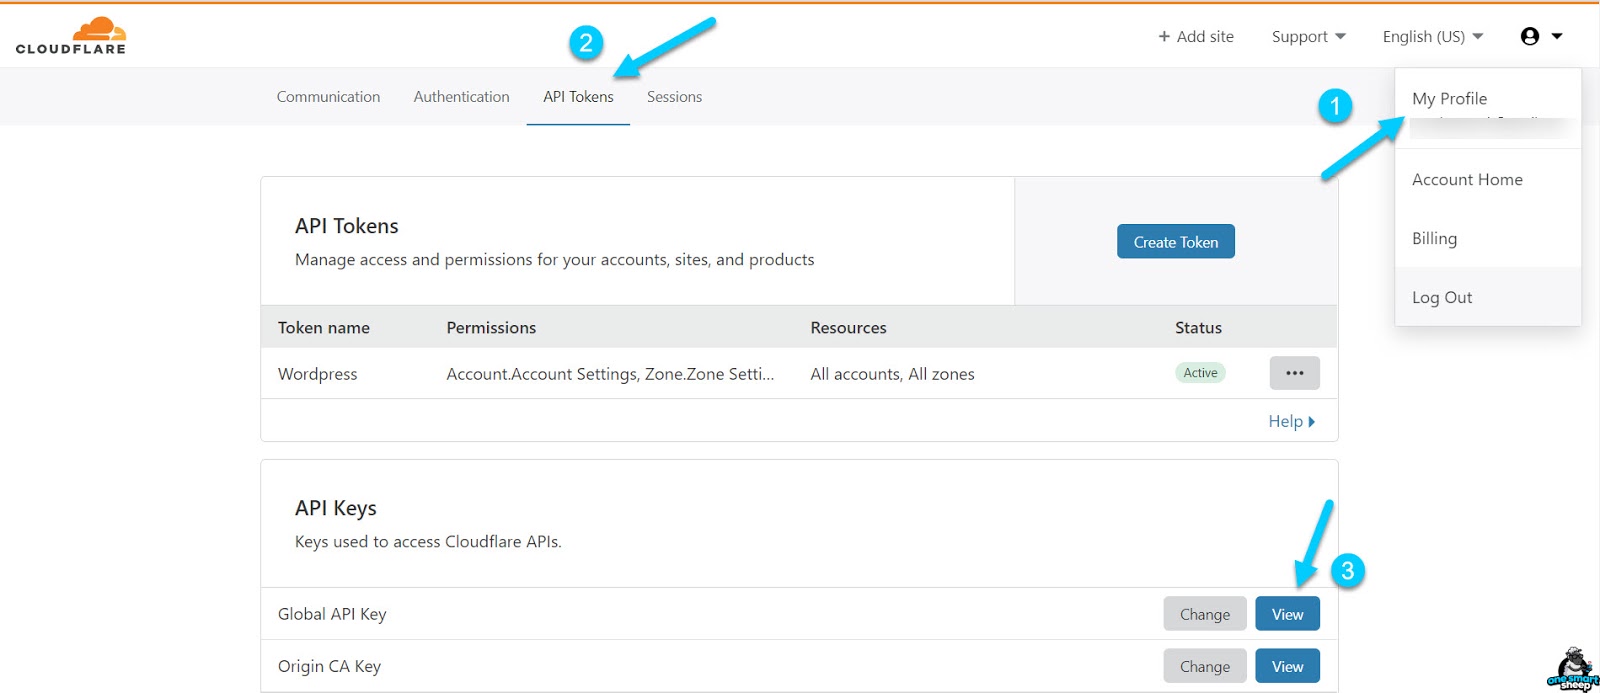
Task: Click the API Keys section heading
Action: (x=336, y=508)
